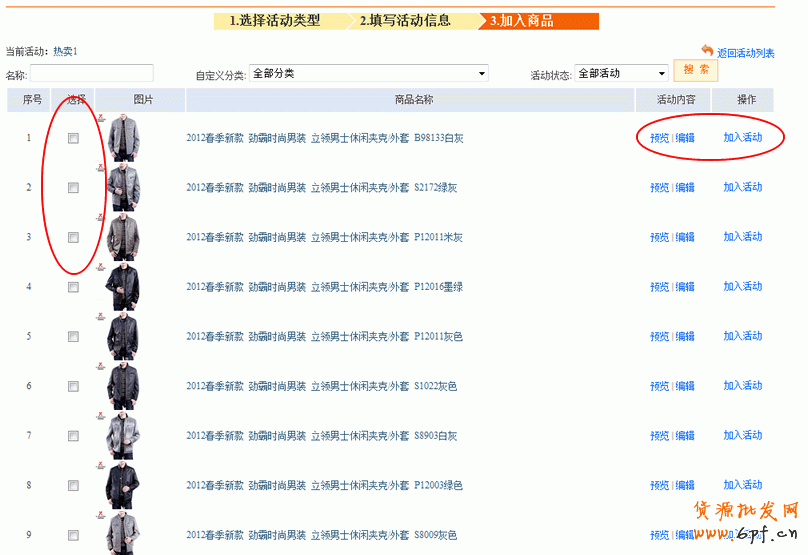Screen dimensions: 808x555
Task: Edit the S8903白灰 jacket
Action: point(685,436)
